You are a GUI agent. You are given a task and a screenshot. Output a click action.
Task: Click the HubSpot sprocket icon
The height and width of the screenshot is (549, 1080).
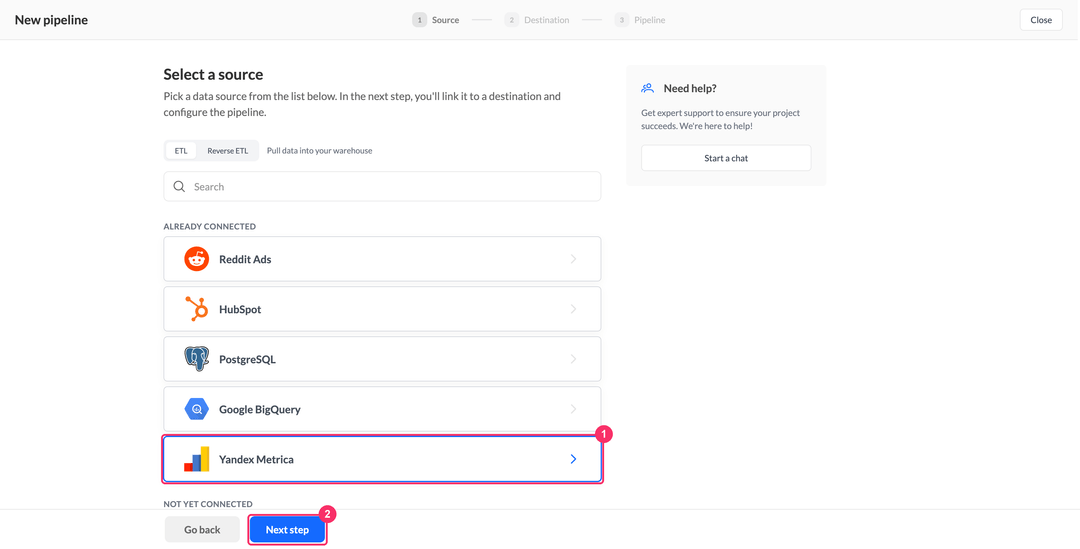(196, 309)
